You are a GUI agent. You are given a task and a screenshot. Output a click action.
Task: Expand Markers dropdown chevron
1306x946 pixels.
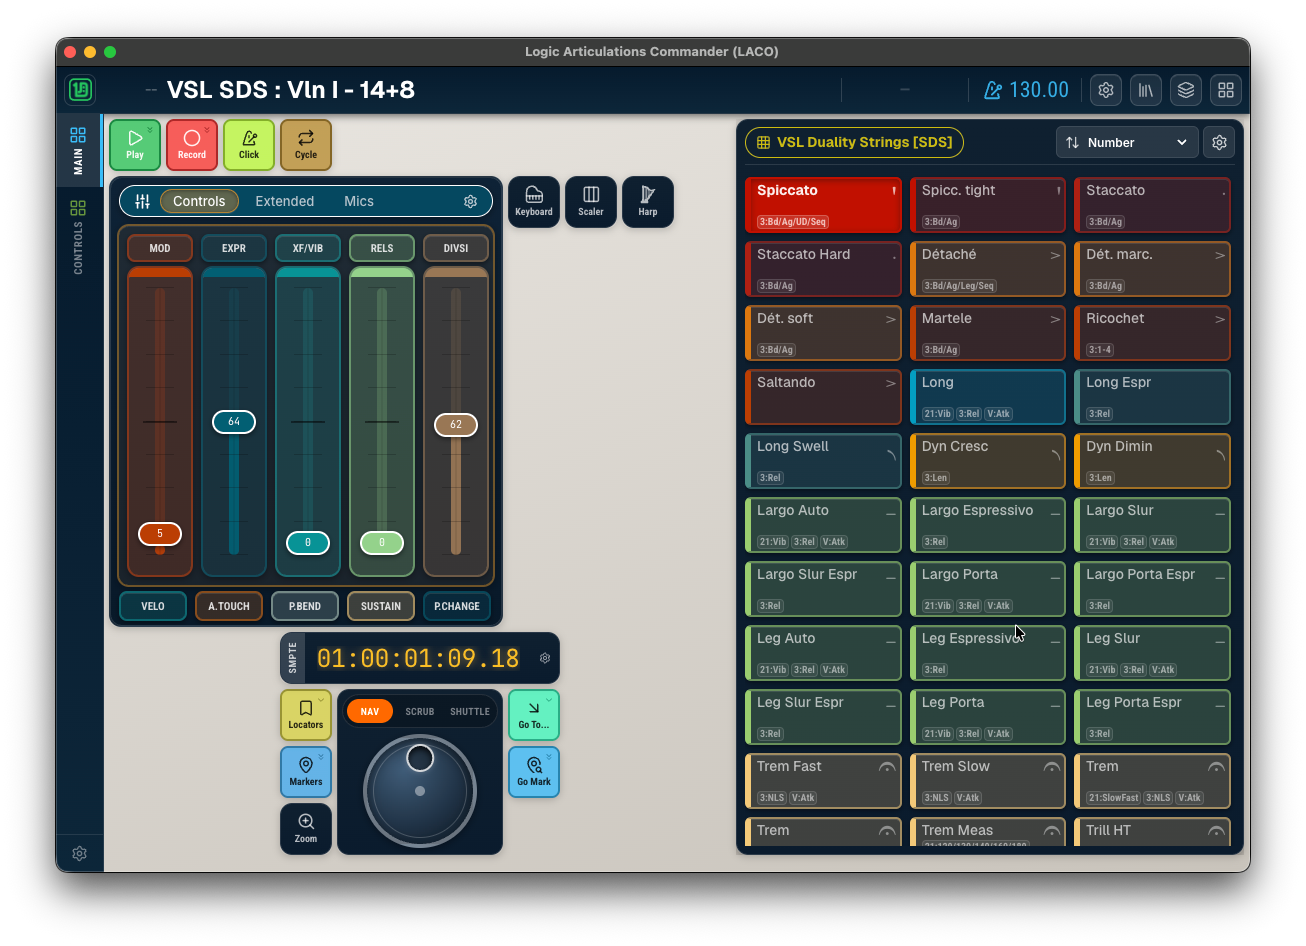tap(321, 756)
